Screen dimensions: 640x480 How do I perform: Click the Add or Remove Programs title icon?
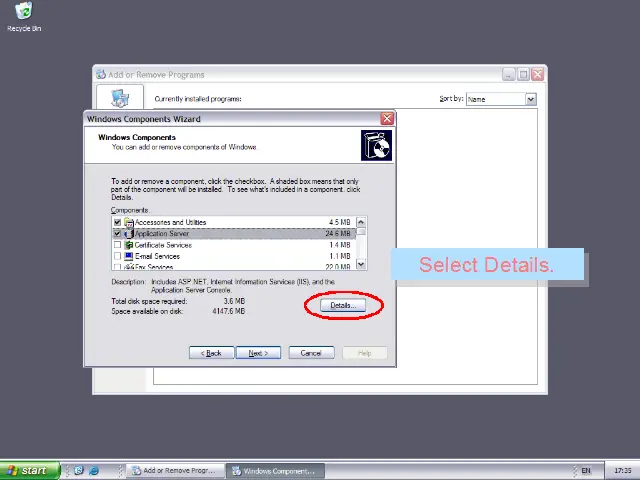pyautogui.click(x=100, y=75)
